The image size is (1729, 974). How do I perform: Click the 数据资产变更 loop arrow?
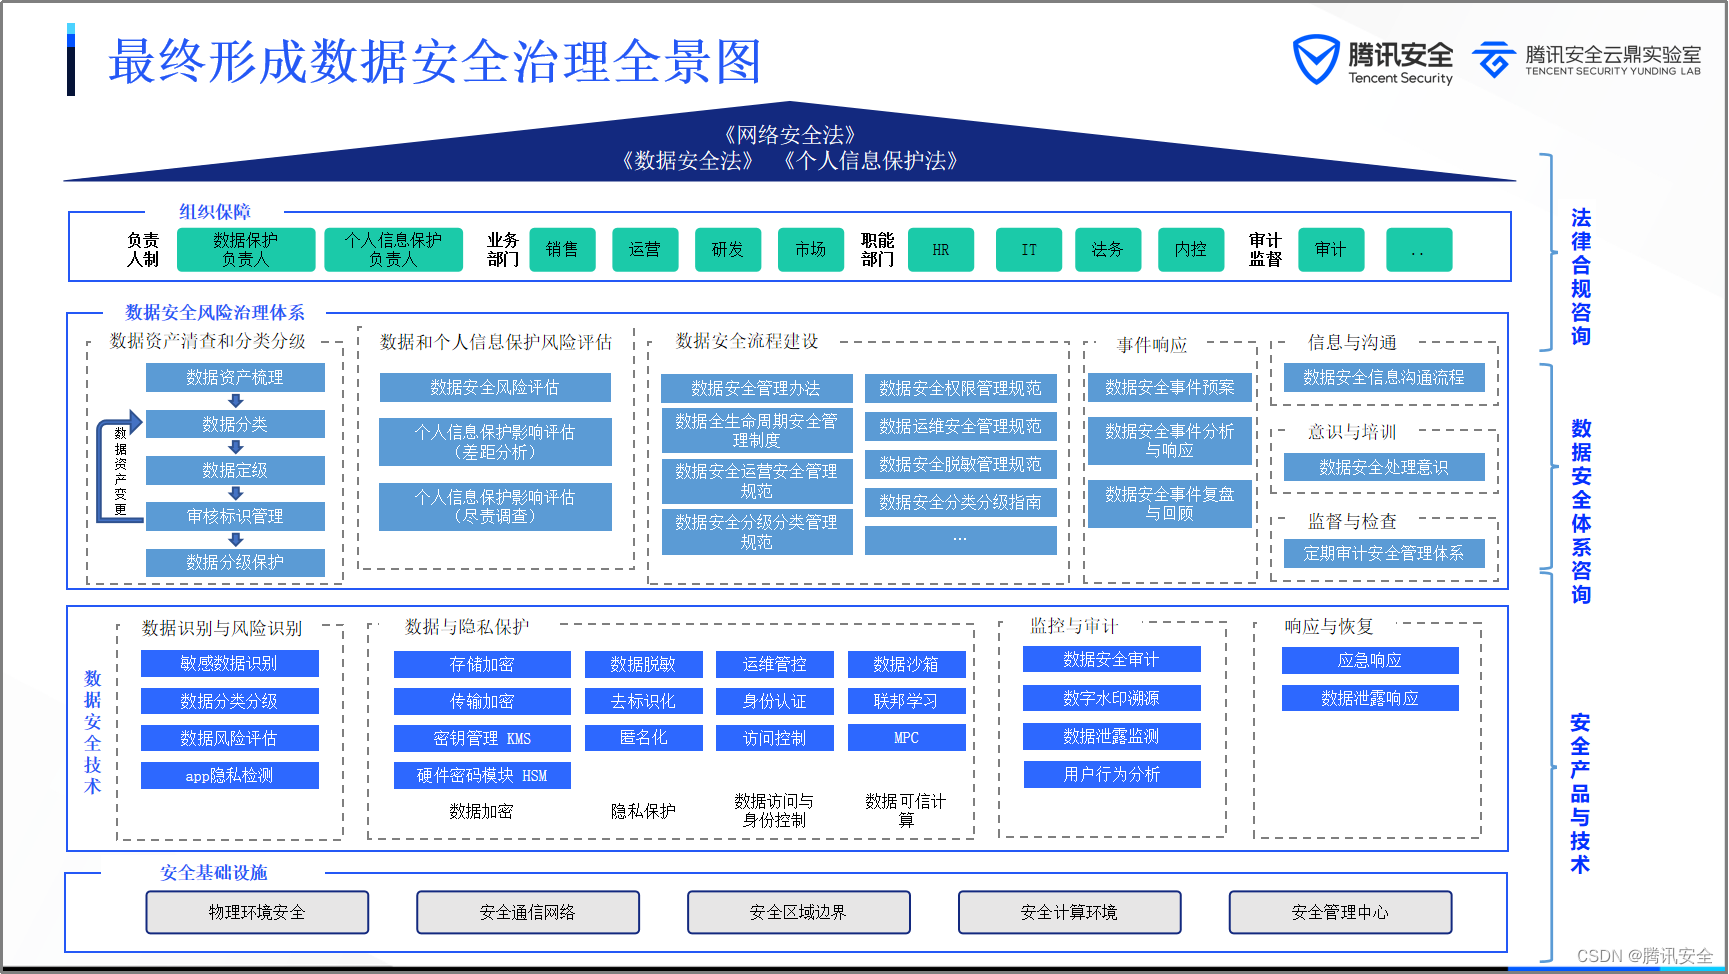pos(120,468)
